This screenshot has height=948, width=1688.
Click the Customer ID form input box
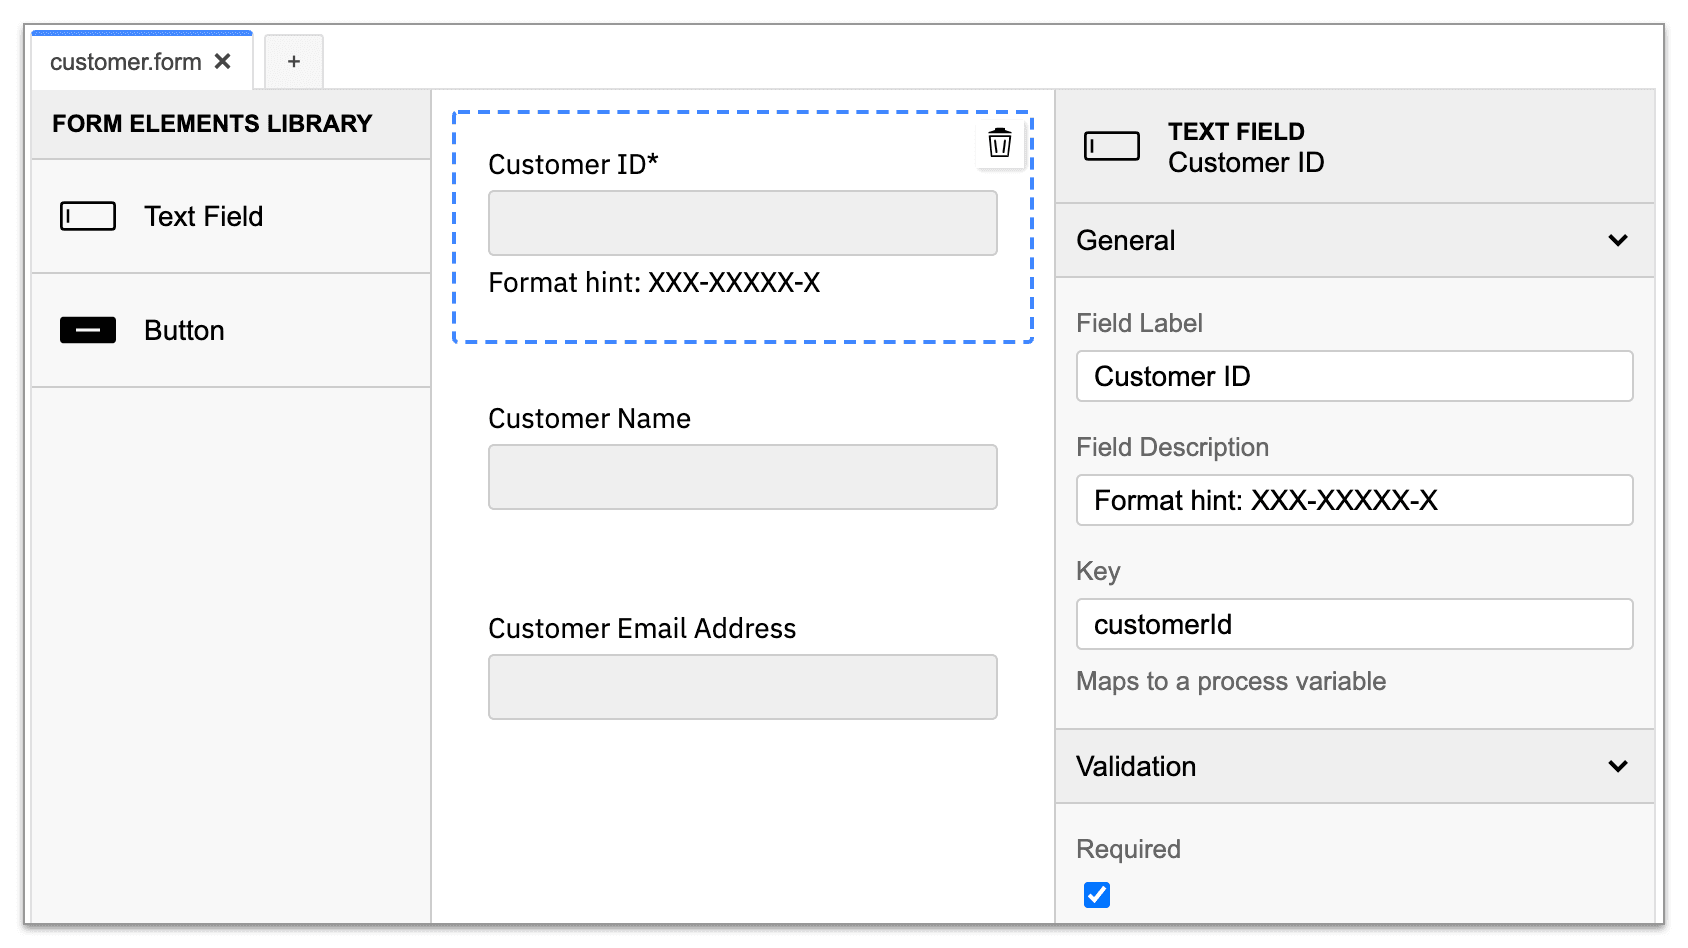(x=742, y=223)
